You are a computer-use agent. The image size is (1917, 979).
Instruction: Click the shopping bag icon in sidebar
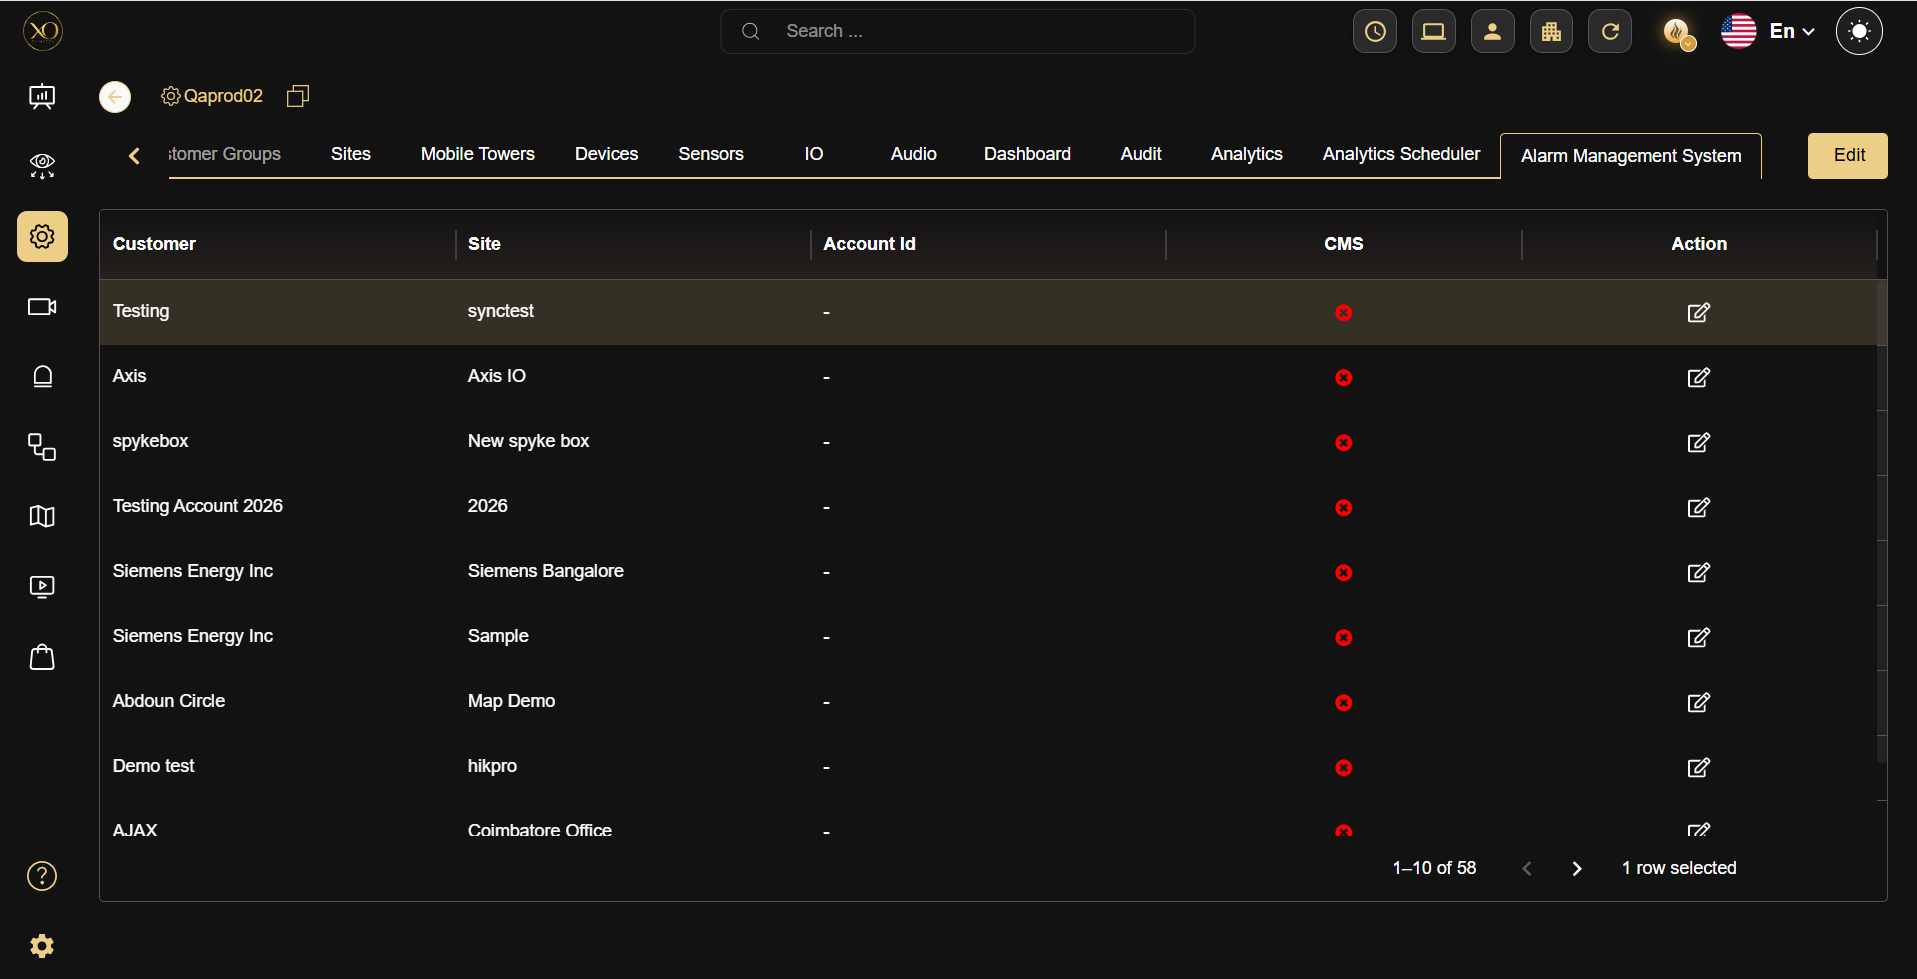(42, 657)
